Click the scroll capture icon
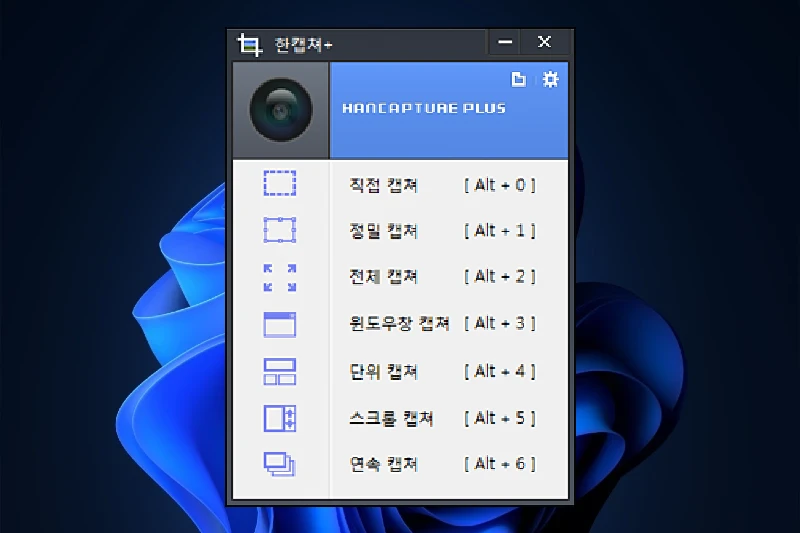Image resolution: width=800 pixels, height=533 pixels. [280, 418]
